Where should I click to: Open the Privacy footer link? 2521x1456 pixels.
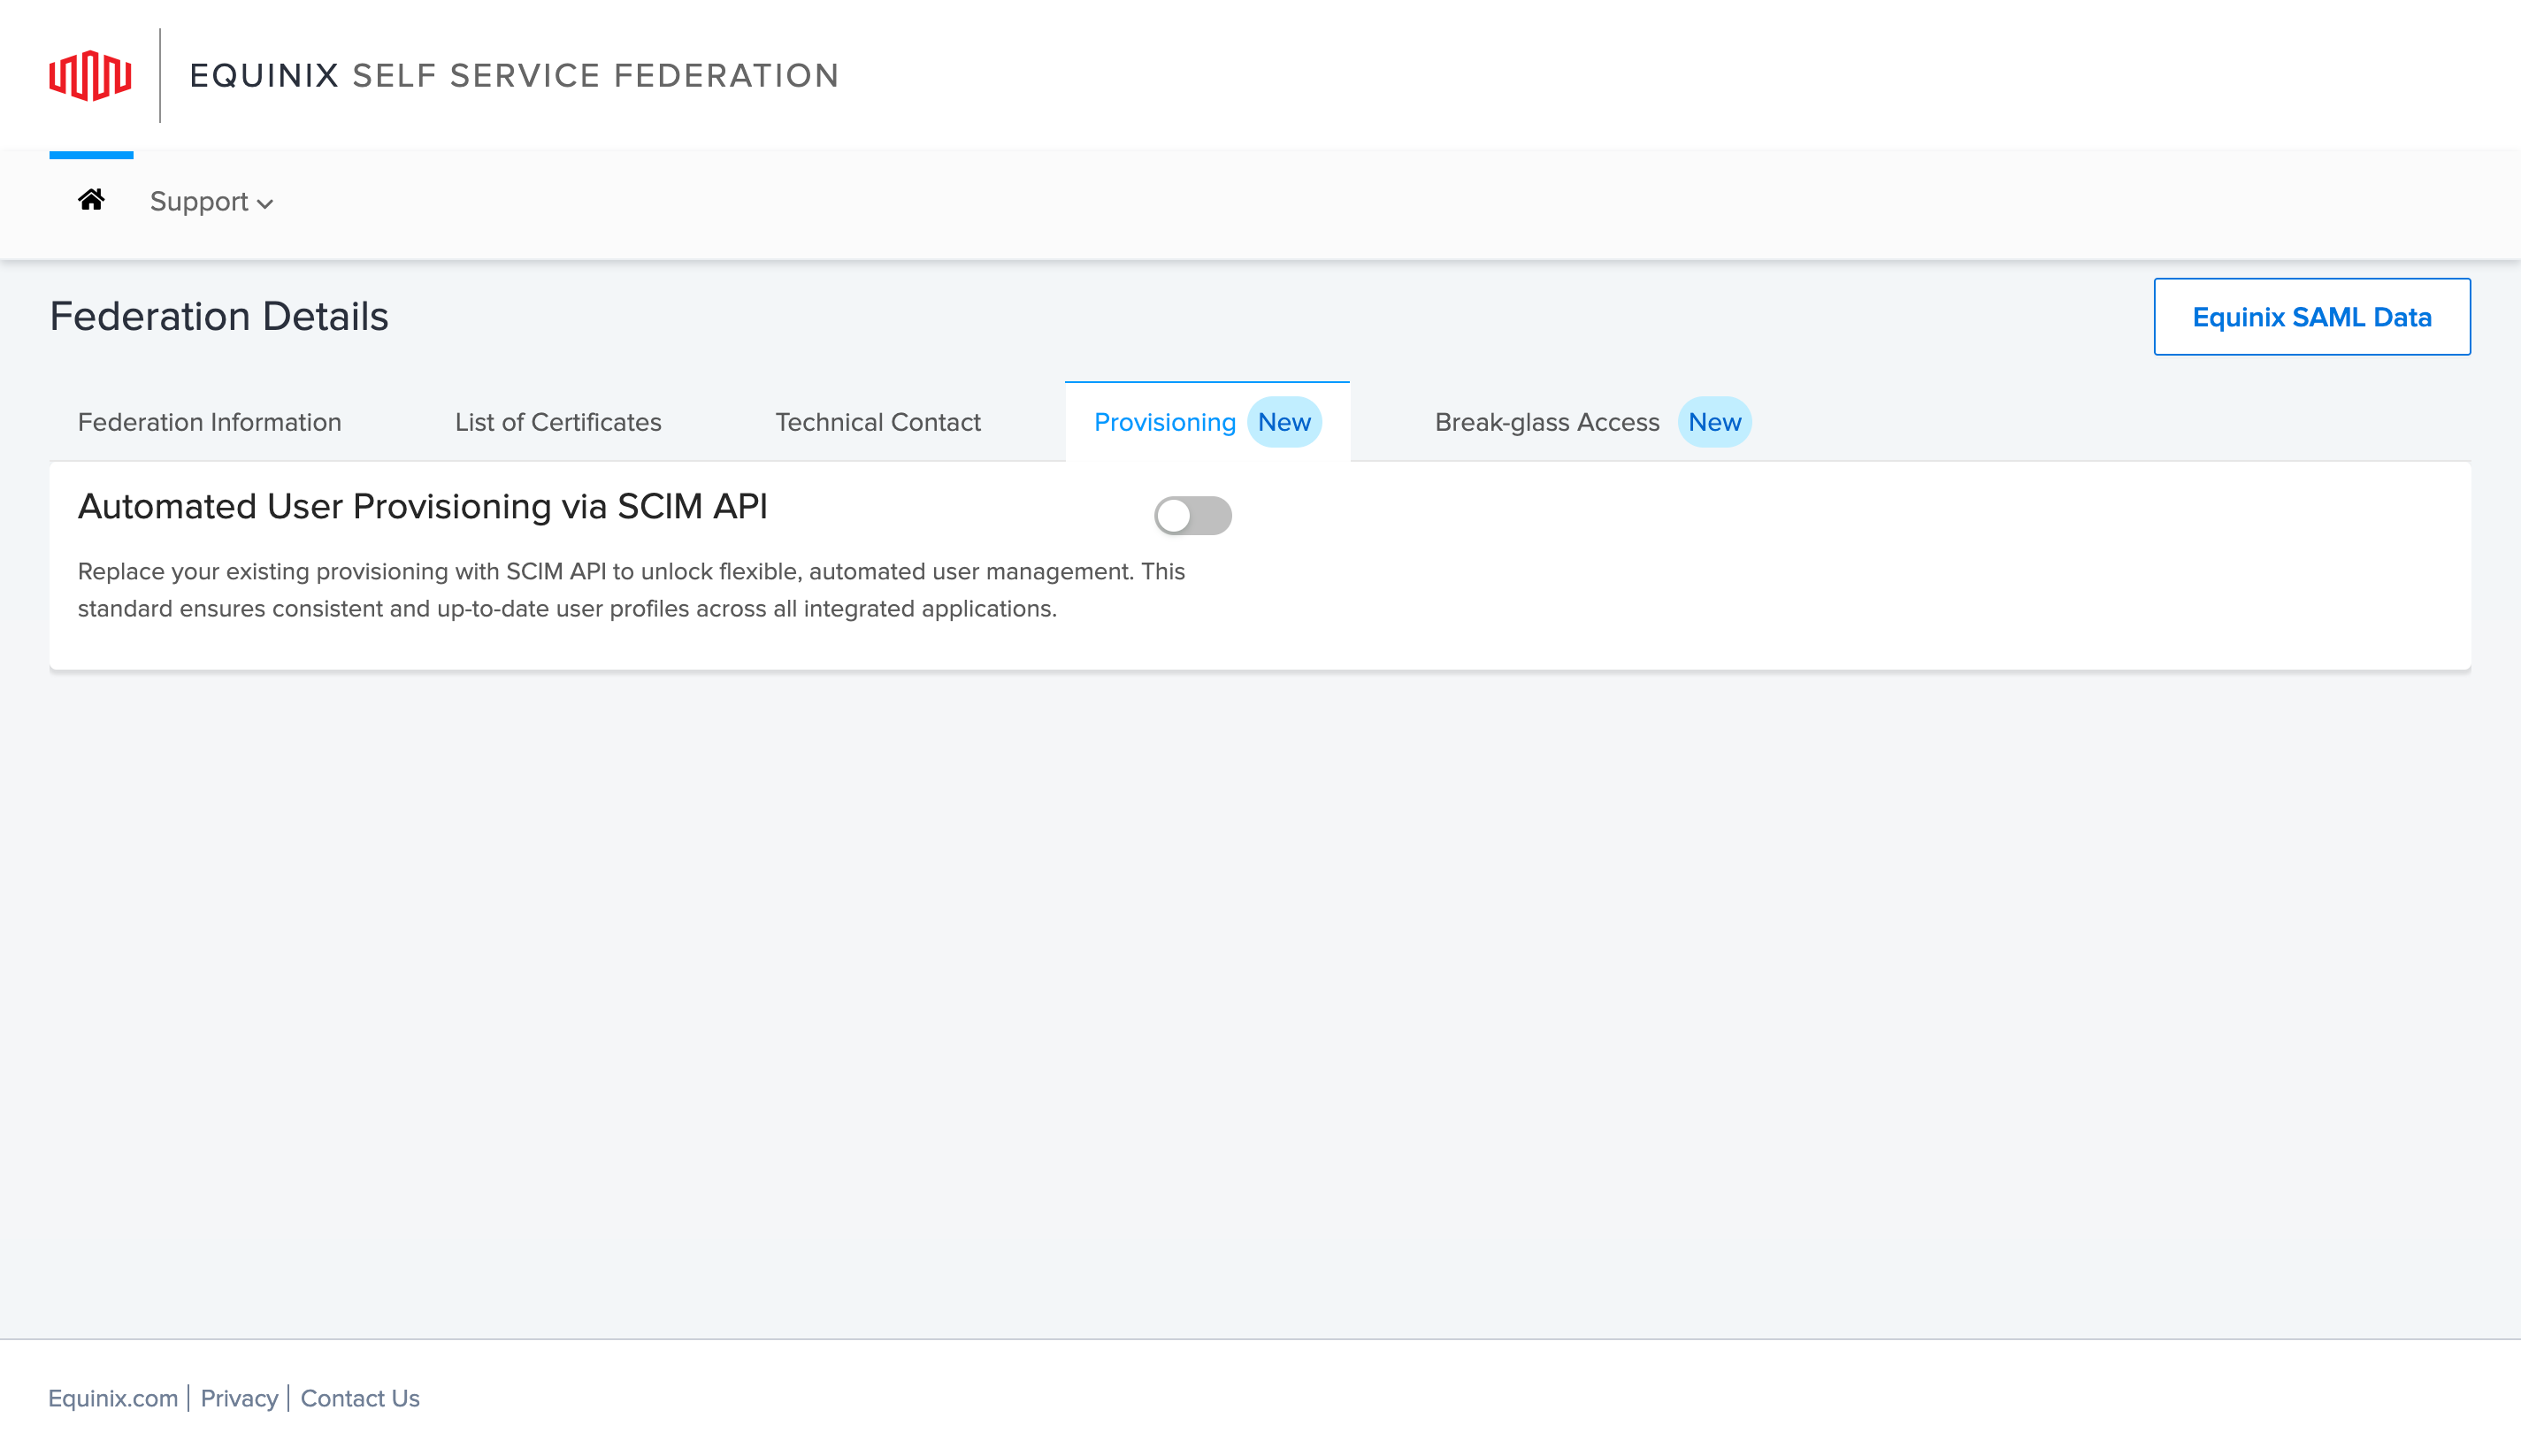pos(239,1398)
